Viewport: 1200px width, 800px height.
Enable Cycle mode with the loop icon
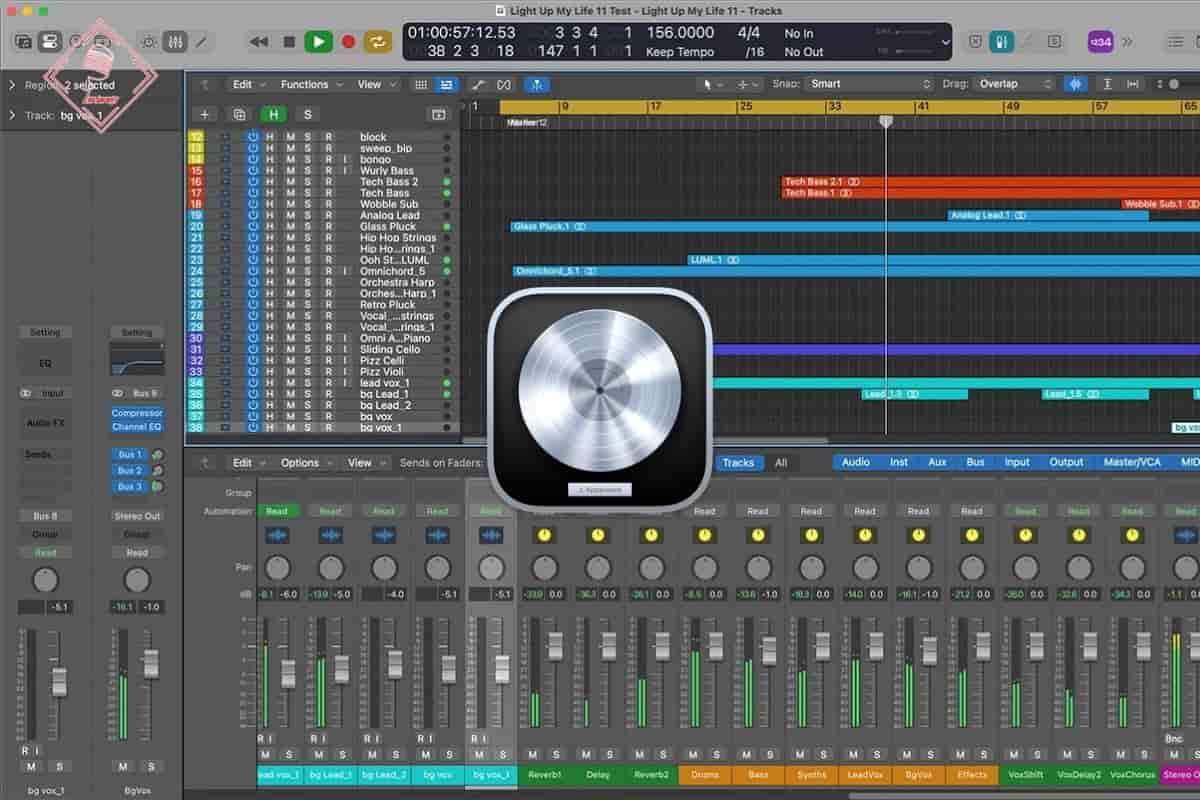coord(381,41)
